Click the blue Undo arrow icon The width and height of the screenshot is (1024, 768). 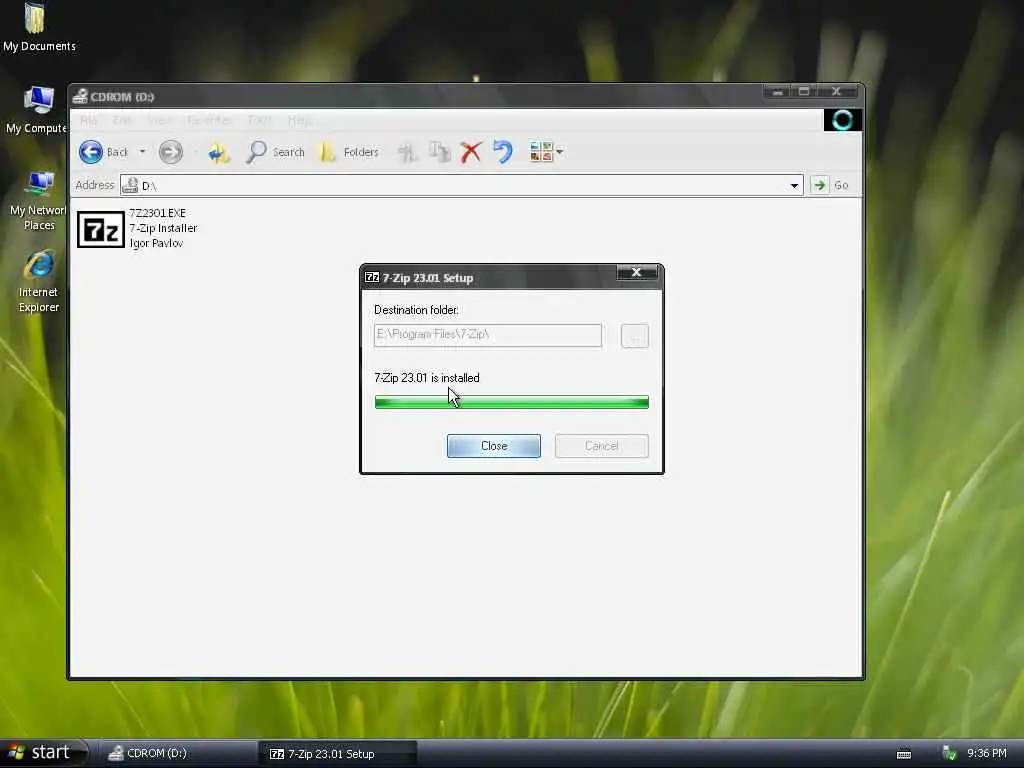(x=503, y=152)
